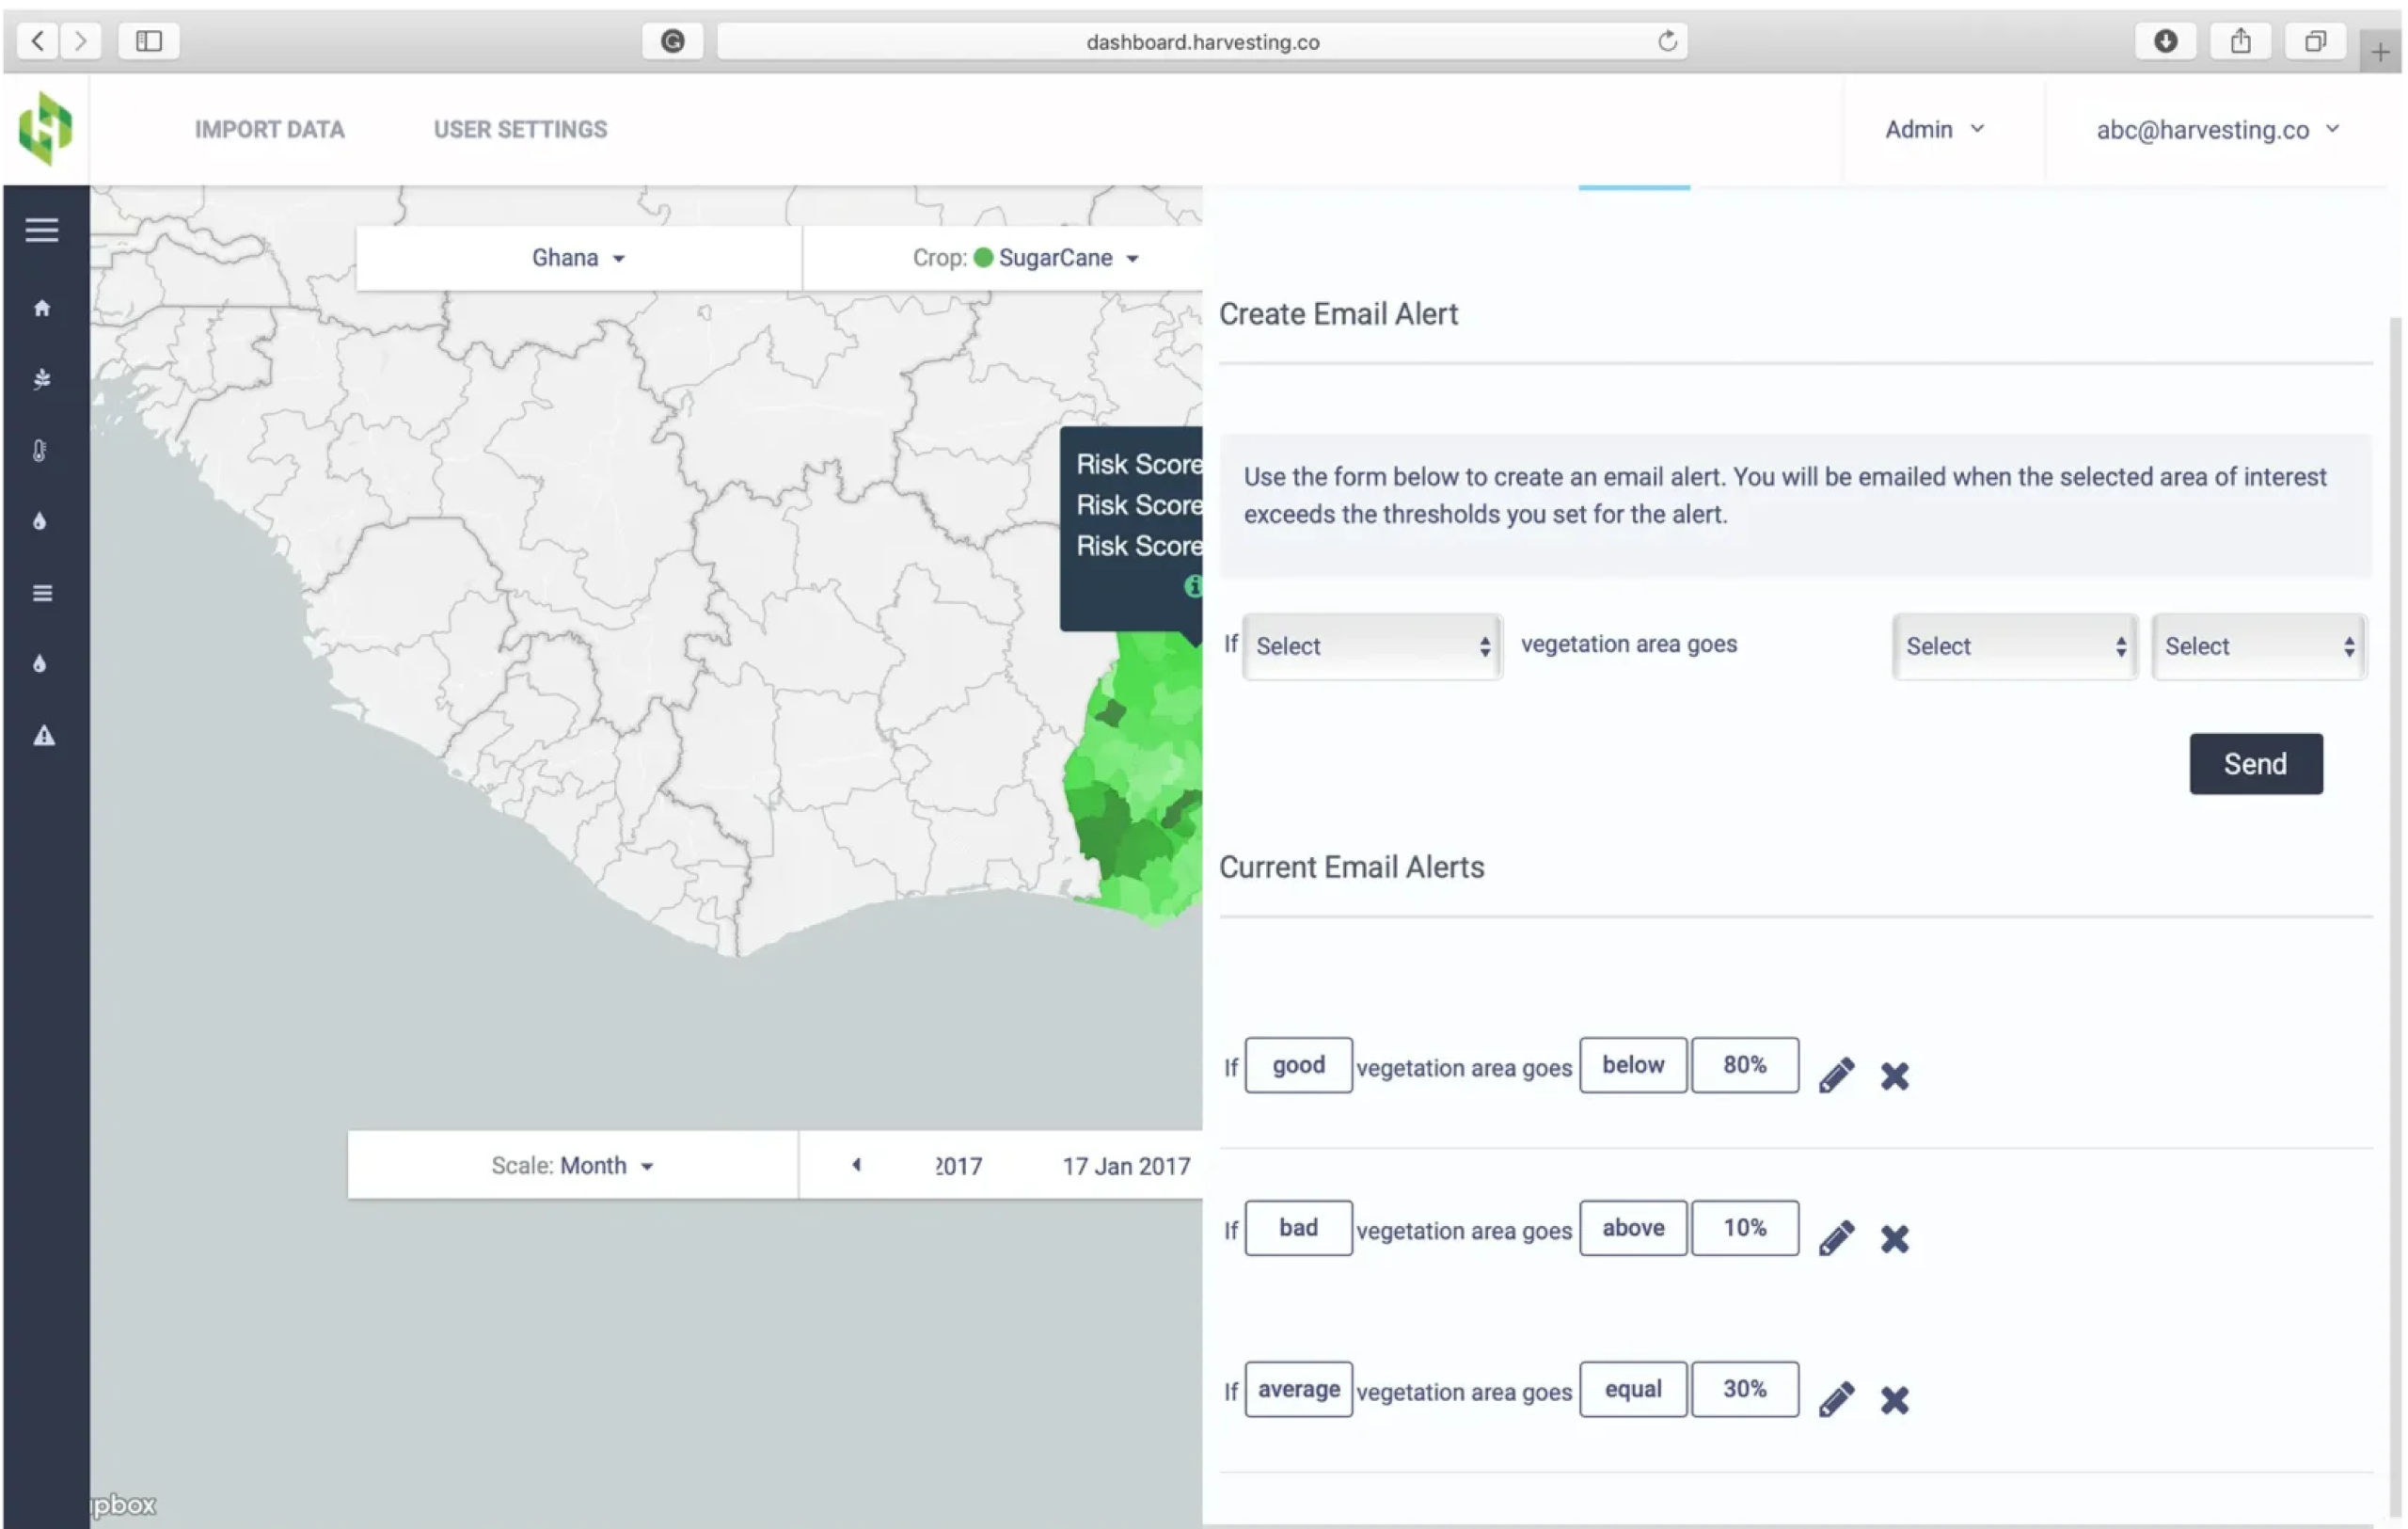Click the good box in the first alert

point(1298,1065)
